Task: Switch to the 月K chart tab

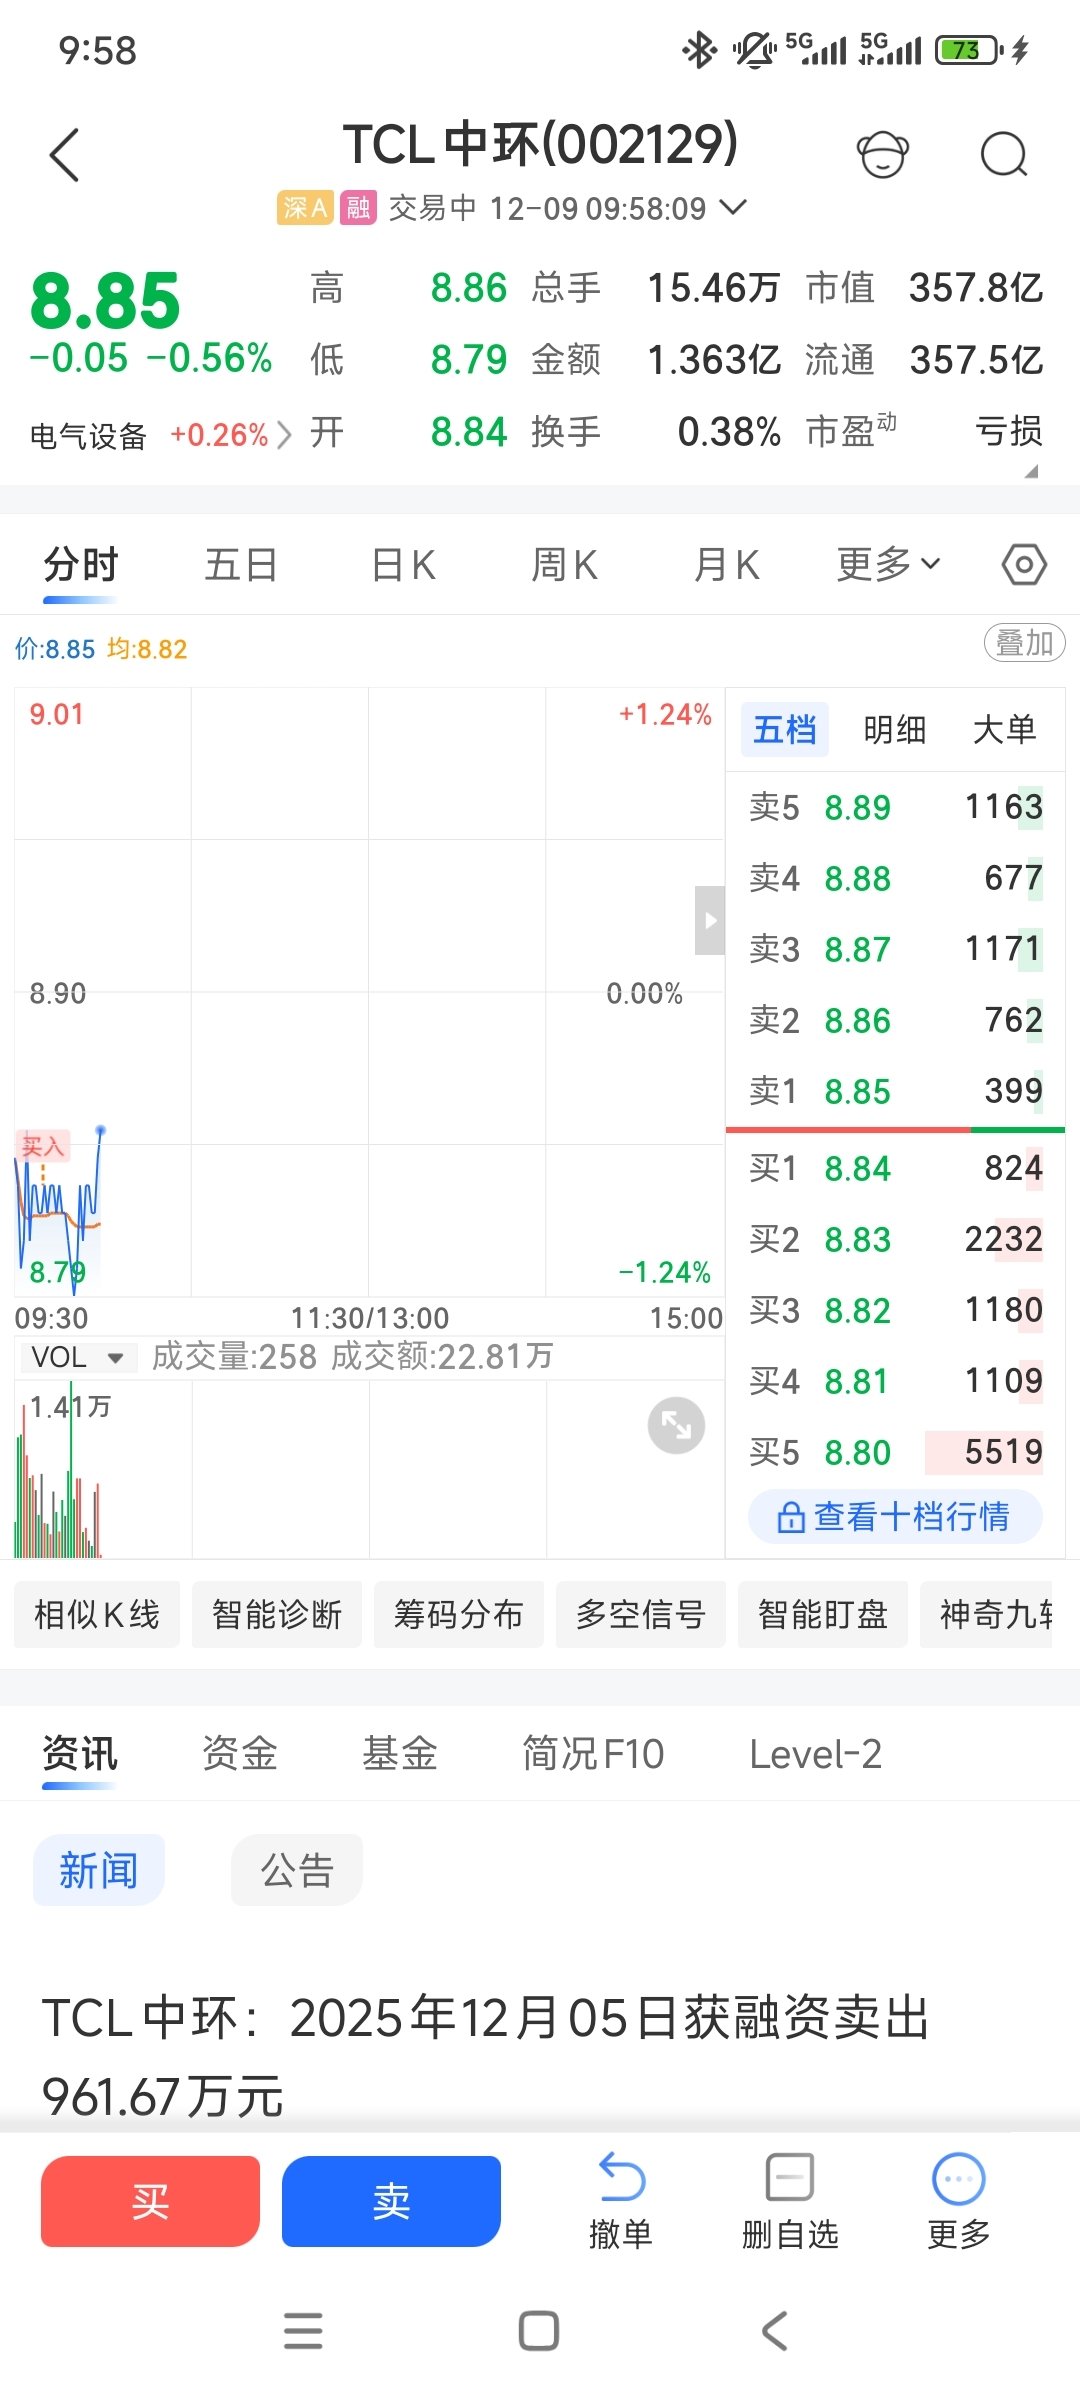Action: click(x=727, y=565)
